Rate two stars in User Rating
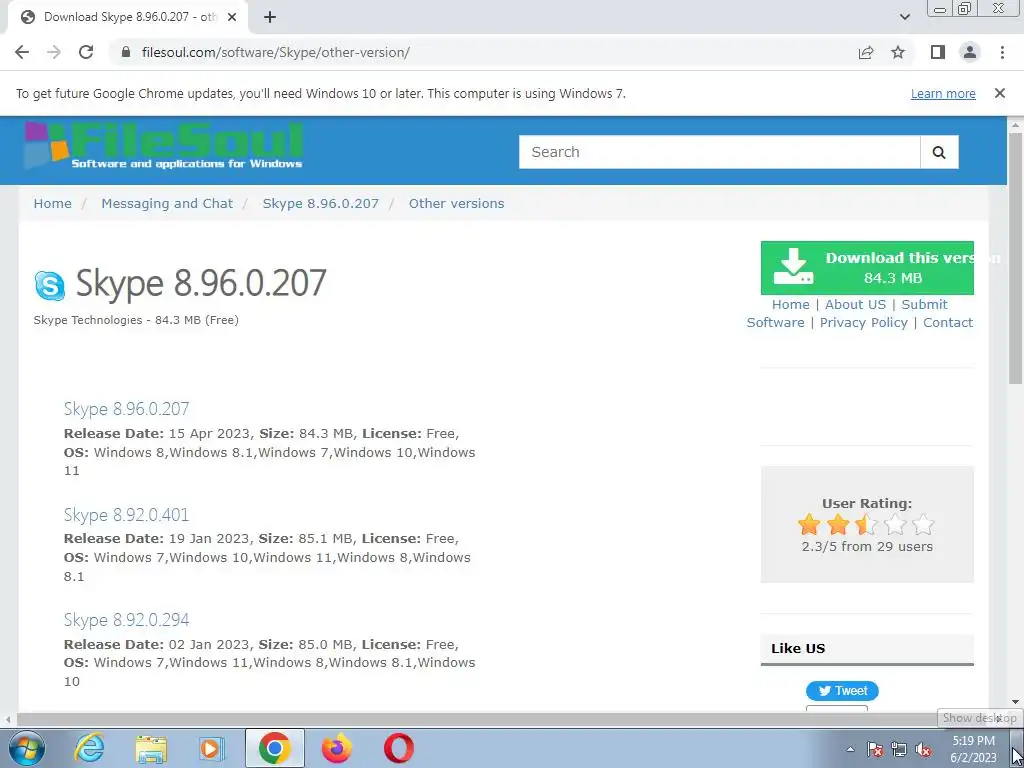Screen dimensions: 1024x768 coord(838,524)
